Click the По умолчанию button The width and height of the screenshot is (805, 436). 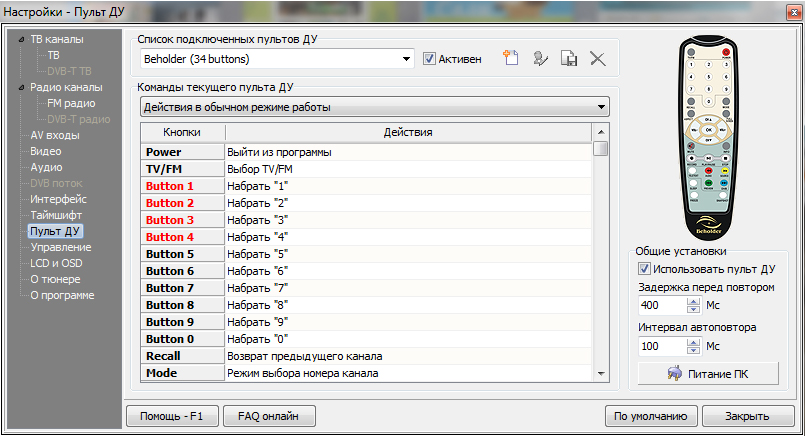pyautogui.click(x=650, y=416)
